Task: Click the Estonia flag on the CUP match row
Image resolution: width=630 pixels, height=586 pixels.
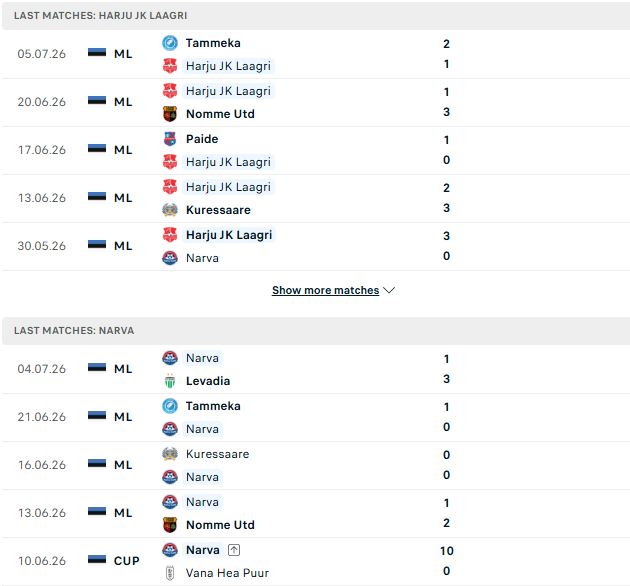Action: click(97, 559)
